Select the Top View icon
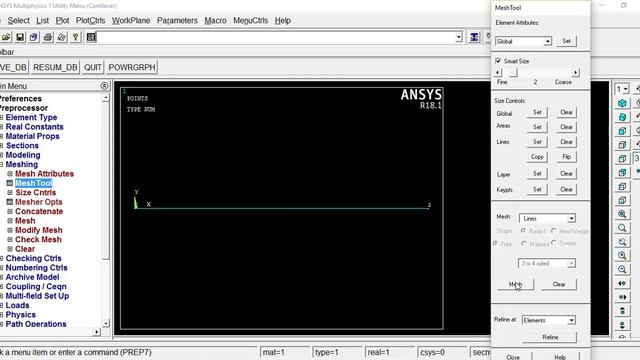This screenshot has width=640, height=360. point(622,159)
